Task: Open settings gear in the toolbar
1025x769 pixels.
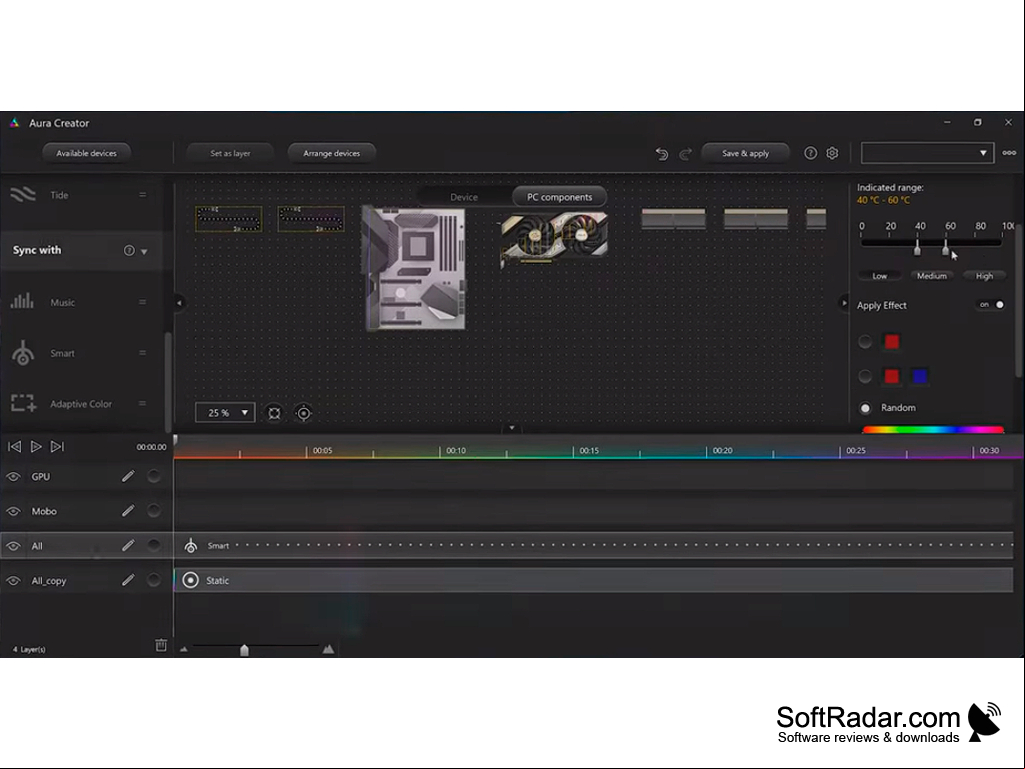Action: click(832, 153)
